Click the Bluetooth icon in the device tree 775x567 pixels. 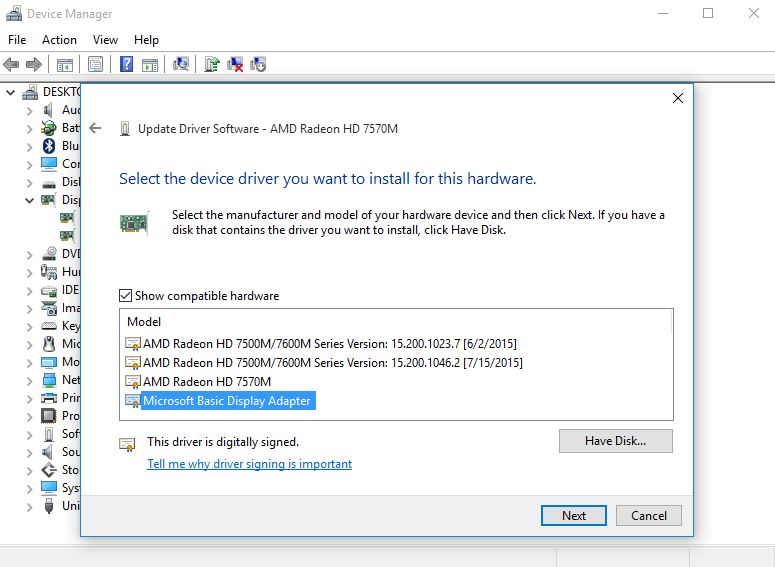point(49,146)
